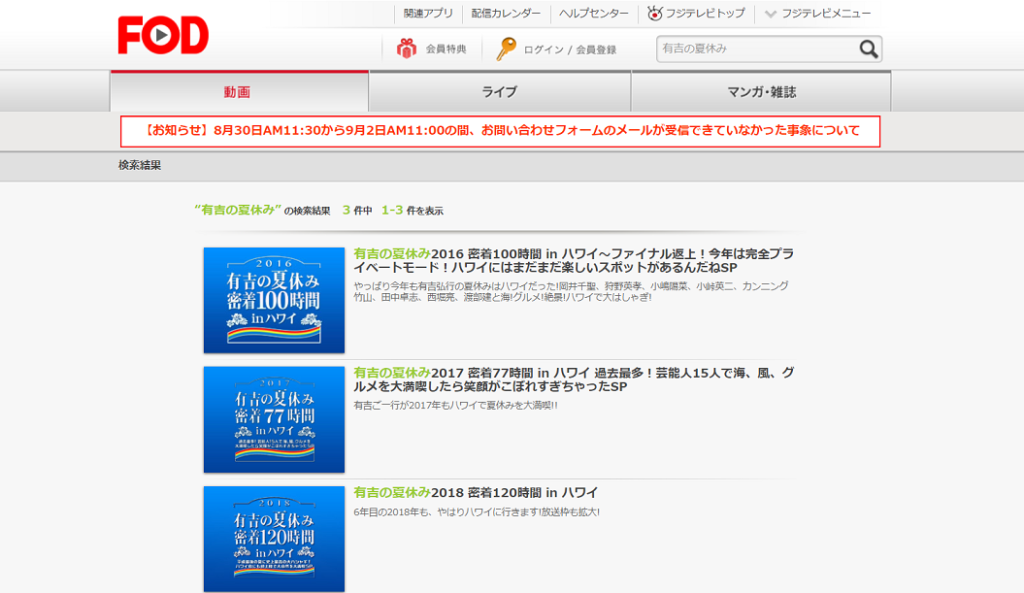This screenshot has height=593, width=1024.
Task: Open the 関連アプリ link
Action: 428,14
